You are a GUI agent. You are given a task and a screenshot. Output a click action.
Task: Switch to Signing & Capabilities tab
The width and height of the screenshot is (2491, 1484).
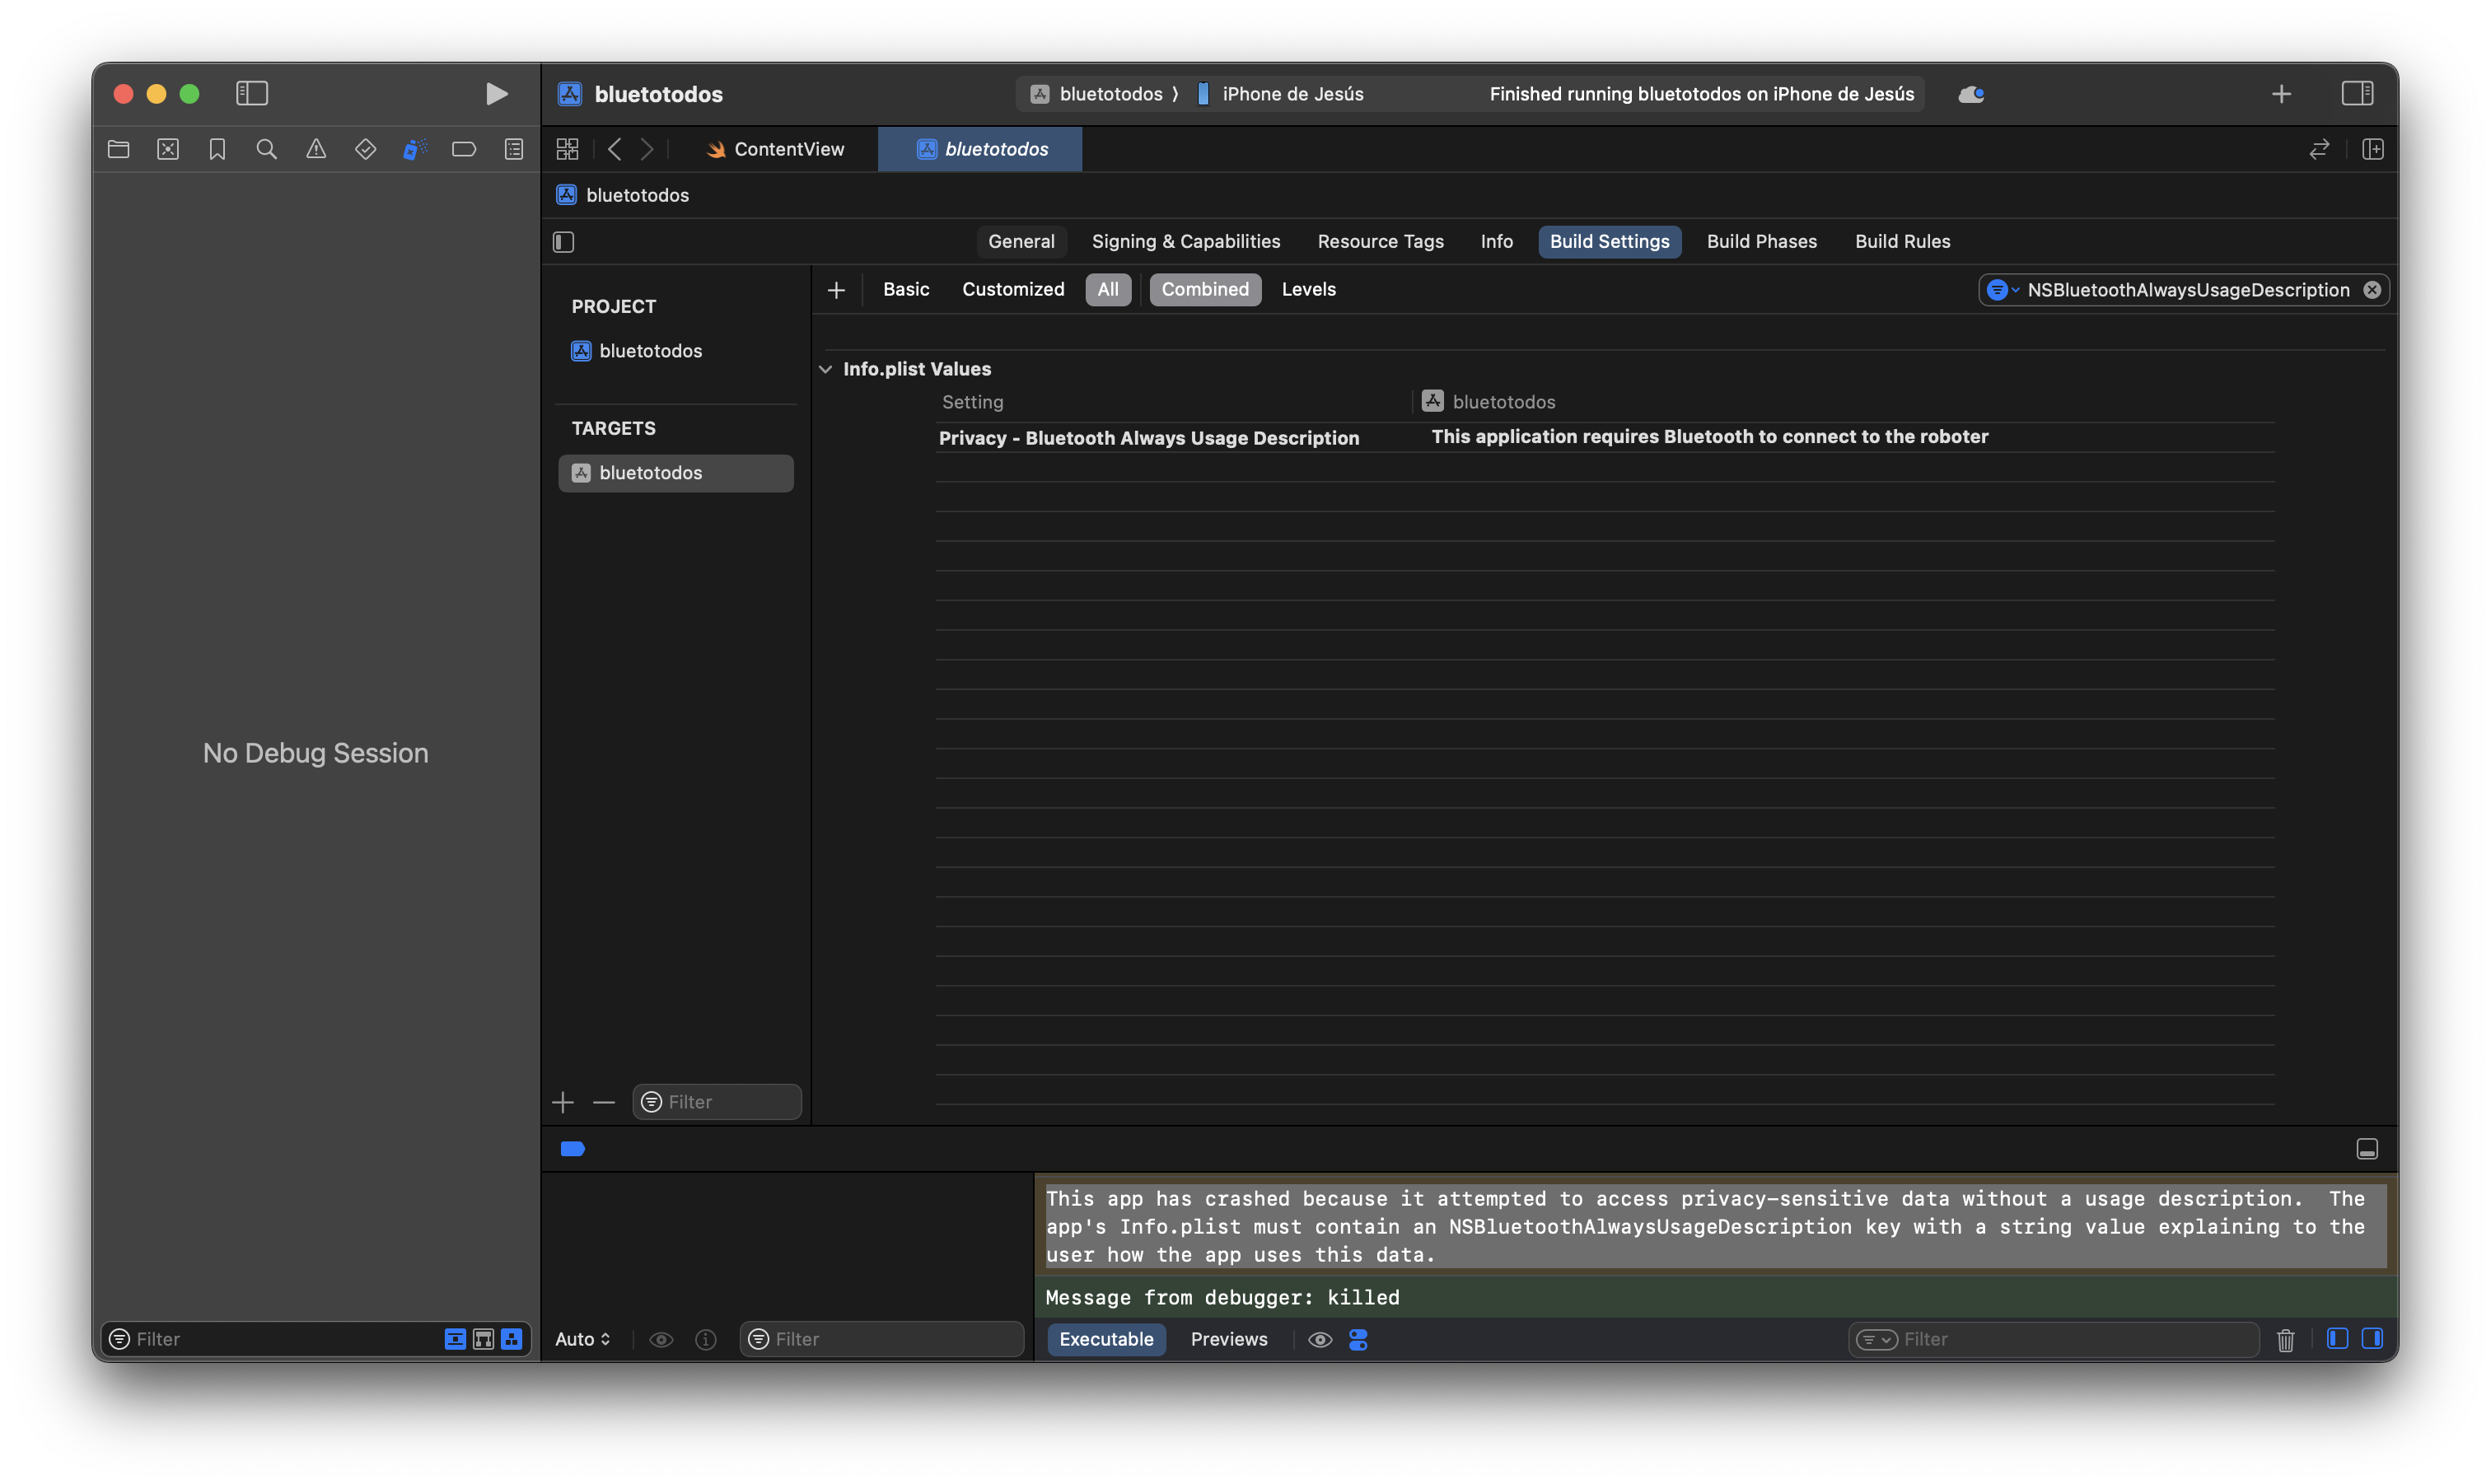coord(1185,241)
